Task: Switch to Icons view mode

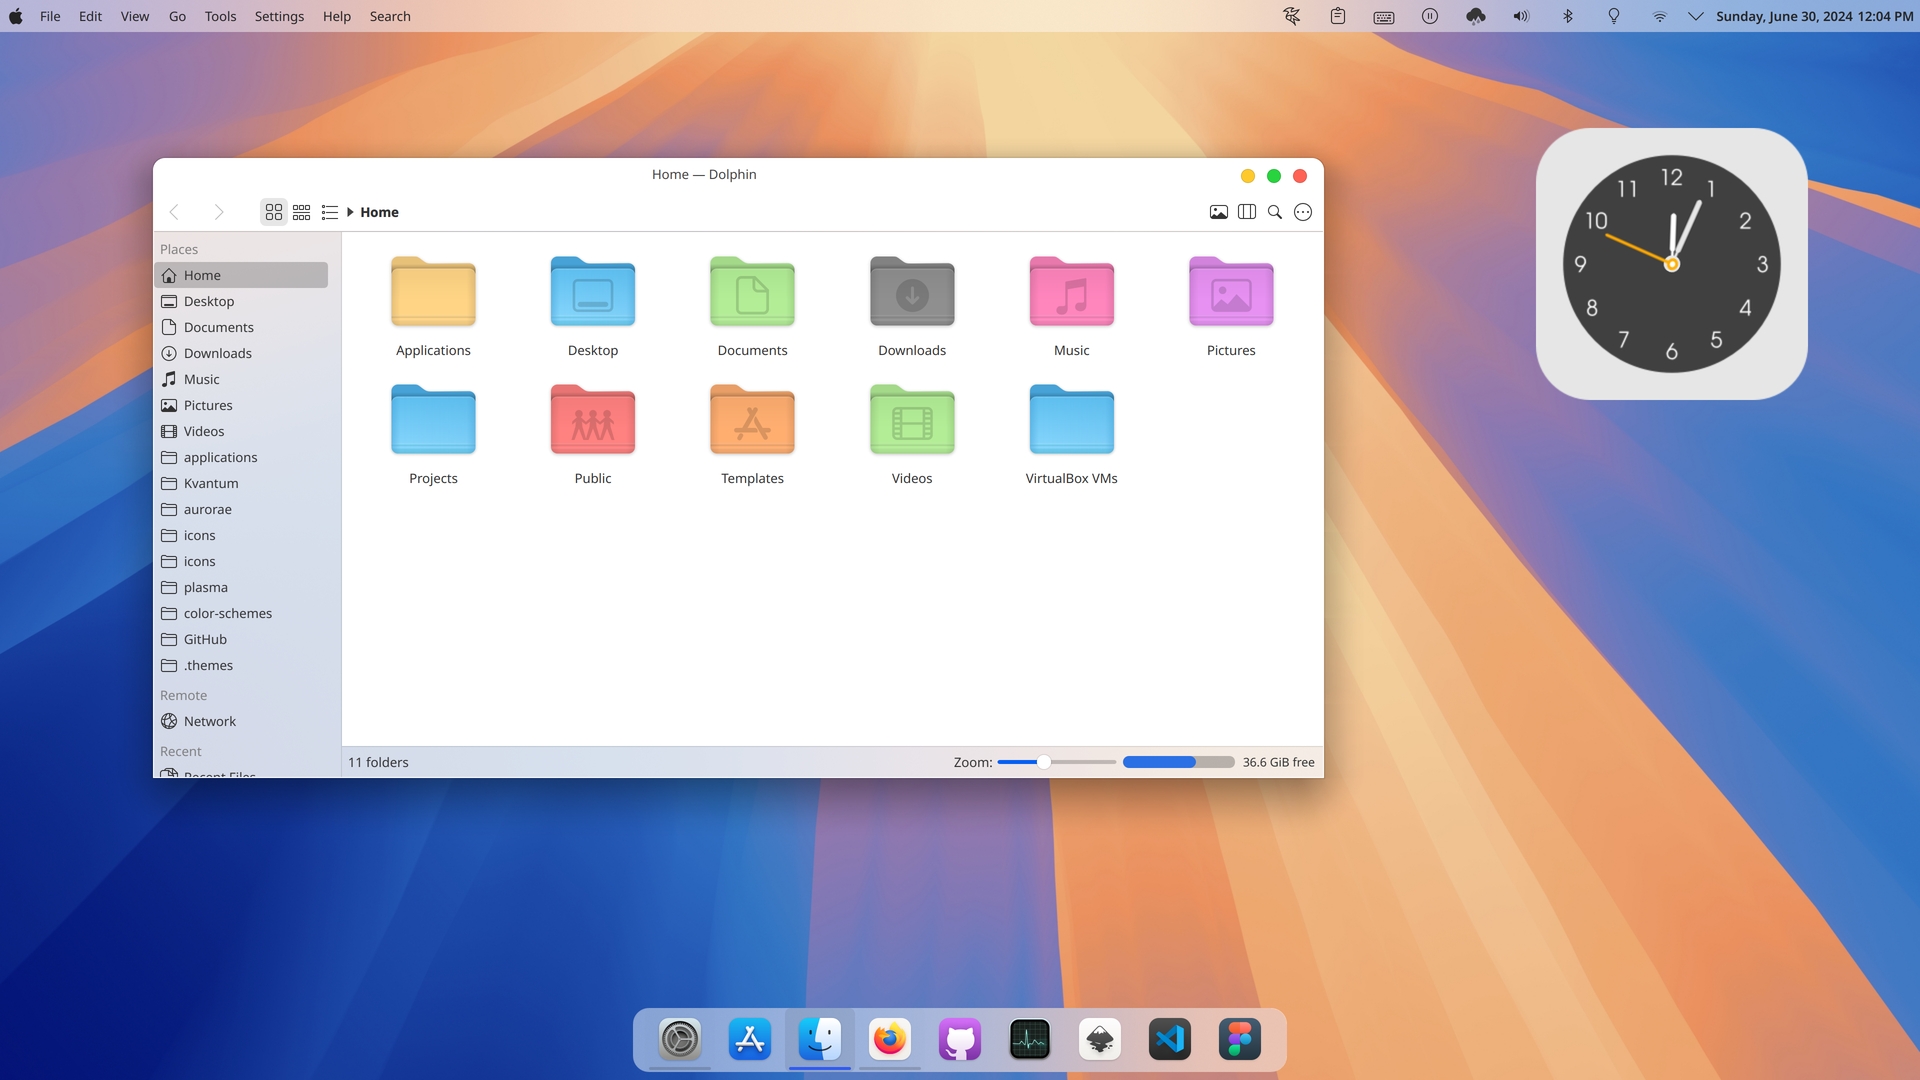Action: (273, 212)
